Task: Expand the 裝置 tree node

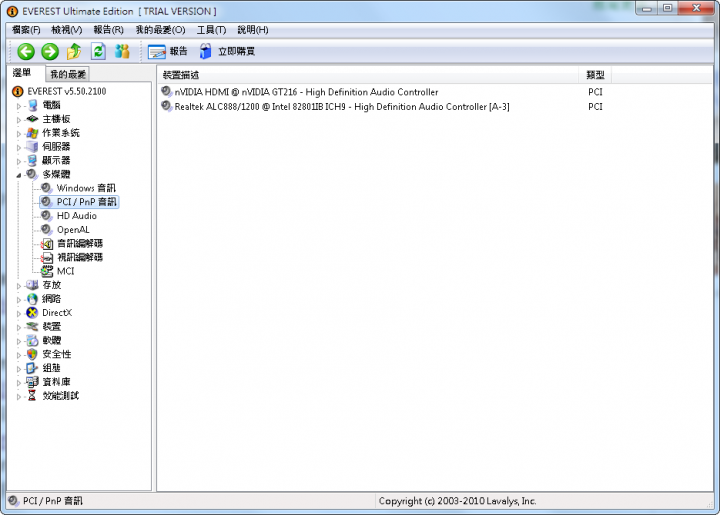Action: (x=19, y=327)
